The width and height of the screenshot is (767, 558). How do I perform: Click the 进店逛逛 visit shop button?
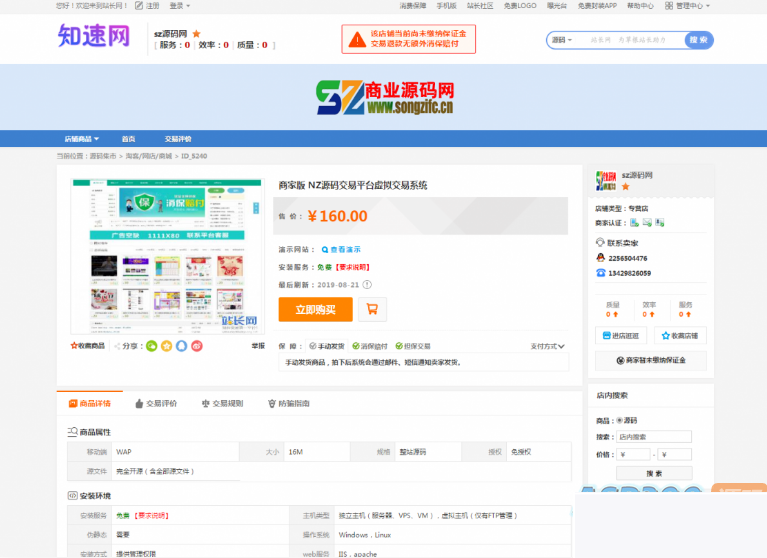(x=621, y=335)
